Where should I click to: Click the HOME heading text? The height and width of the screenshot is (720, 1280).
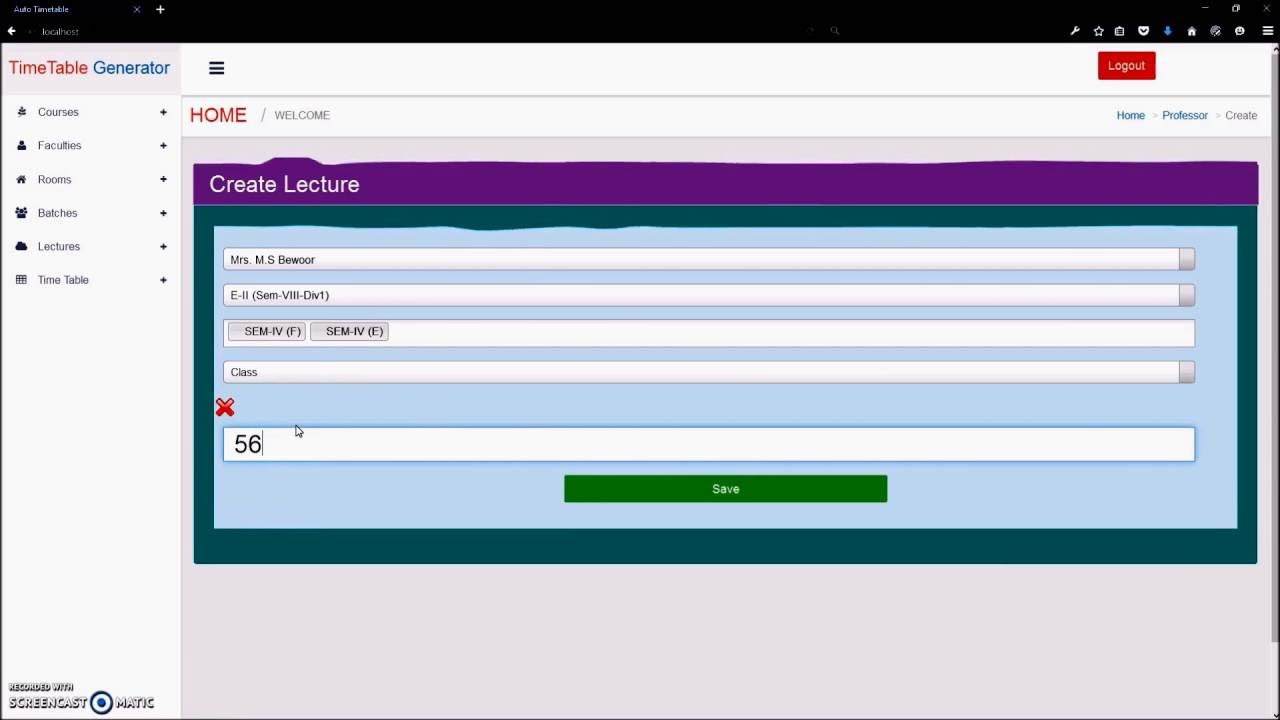[x=218, y=115]
